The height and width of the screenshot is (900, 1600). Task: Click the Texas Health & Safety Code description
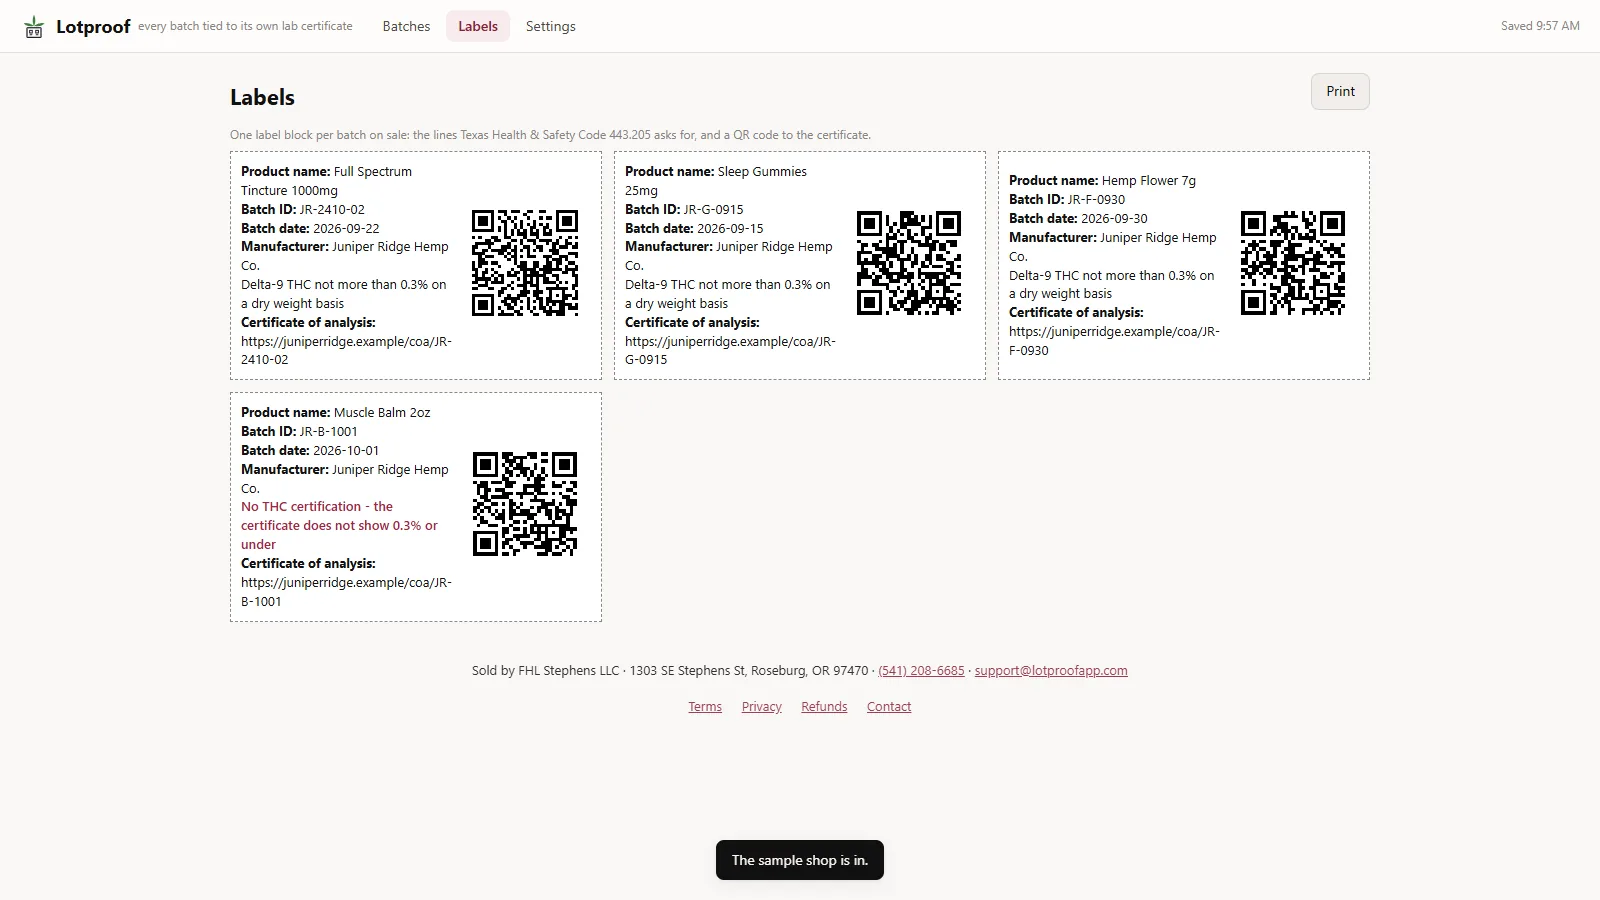tap(550, 135)
